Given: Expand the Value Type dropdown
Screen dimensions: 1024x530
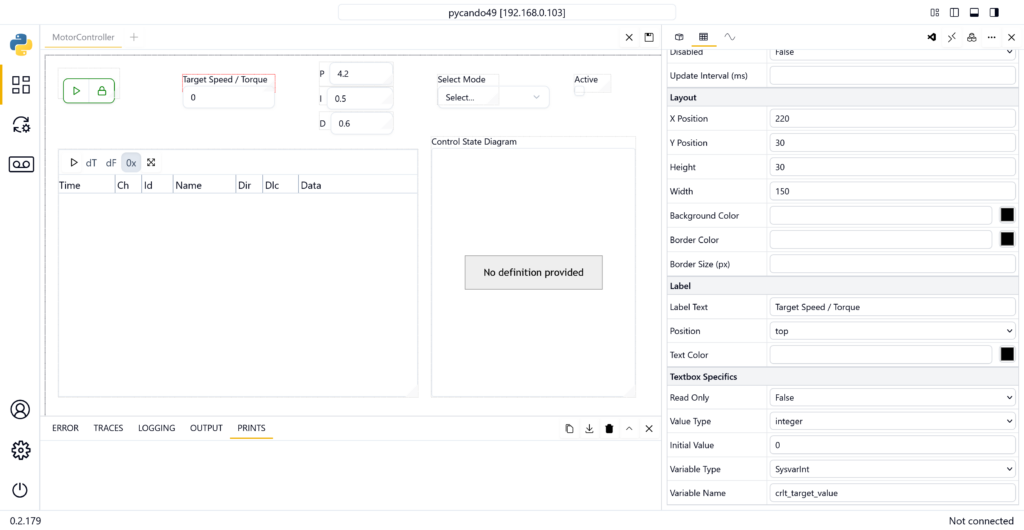Looking at the screenshot, I should (x=892, y=421).
